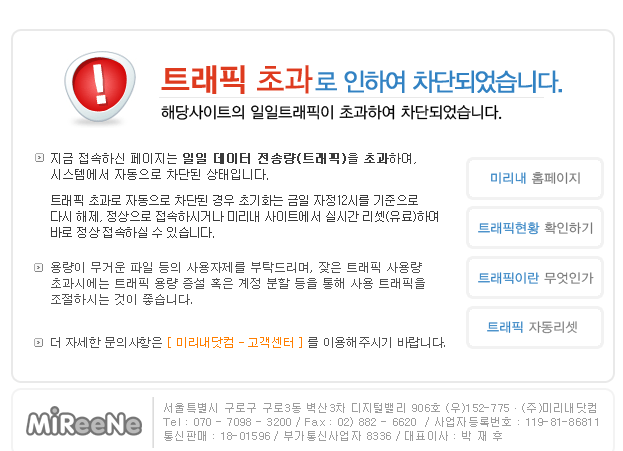Click bullet icon beside 용량이 무거운 파일

point(39,267)
